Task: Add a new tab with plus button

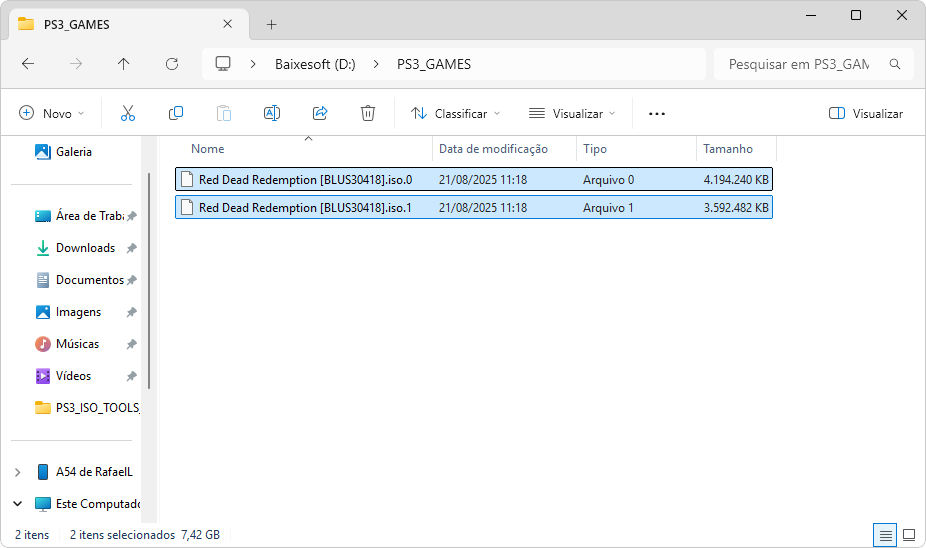Action: click(x=271, y=24)
